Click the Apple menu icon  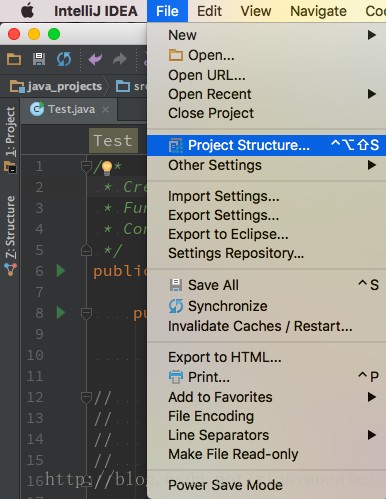(27, 11)
